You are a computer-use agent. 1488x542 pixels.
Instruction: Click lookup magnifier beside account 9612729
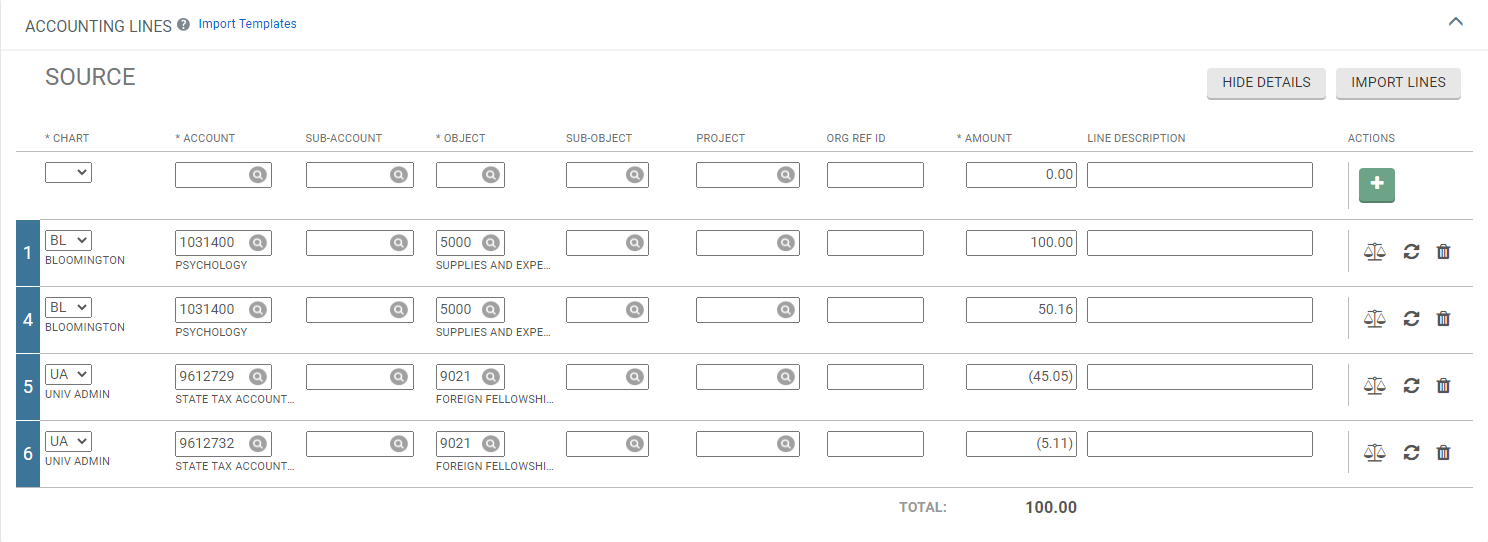point(257,377)
